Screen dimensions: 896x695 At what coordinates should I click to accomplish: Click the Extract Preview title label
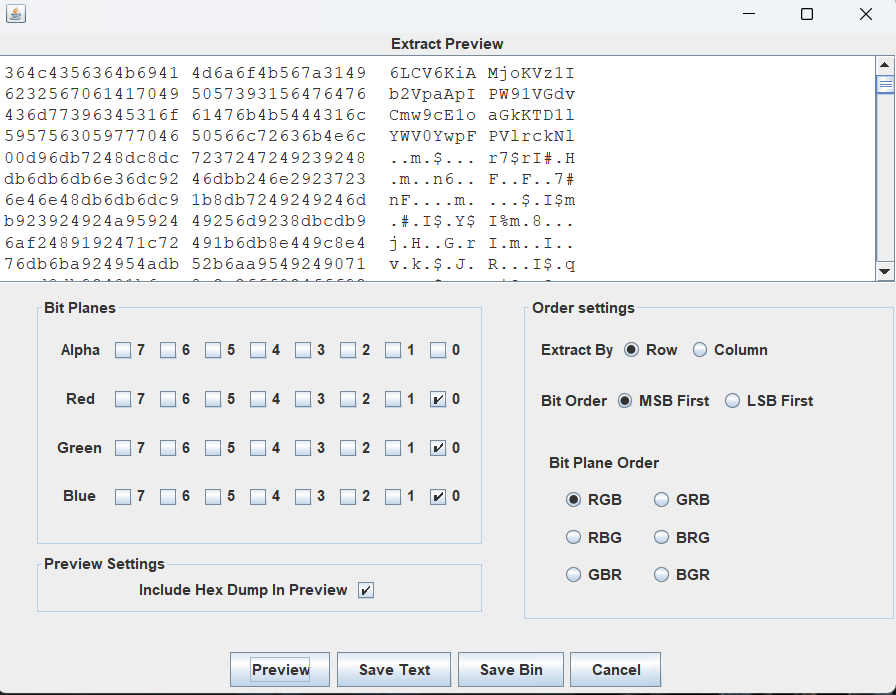pyautogui.click(x=447, y=44)
